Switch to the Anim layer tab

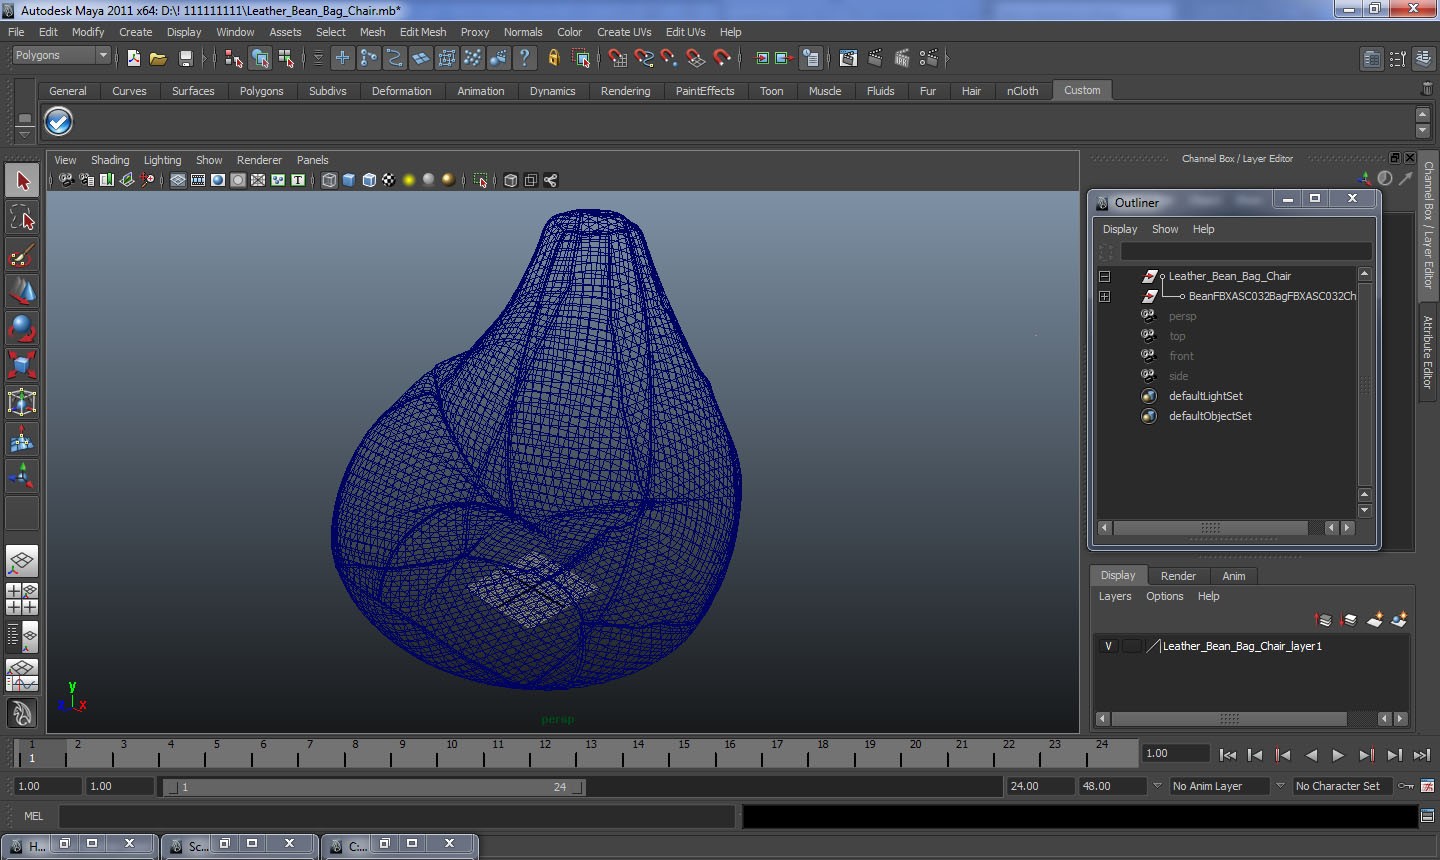tap(1234, 576)
